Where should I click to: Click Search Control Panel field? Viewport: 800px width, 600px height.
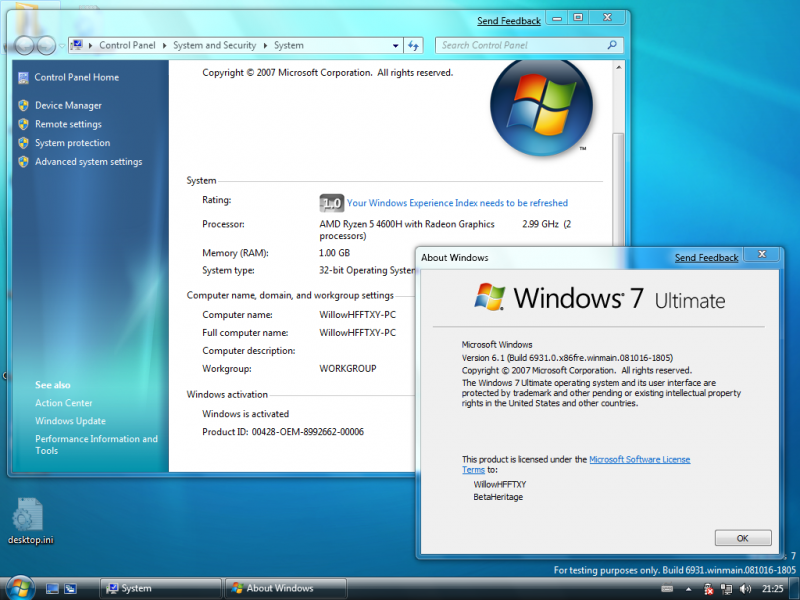[529, 45]
